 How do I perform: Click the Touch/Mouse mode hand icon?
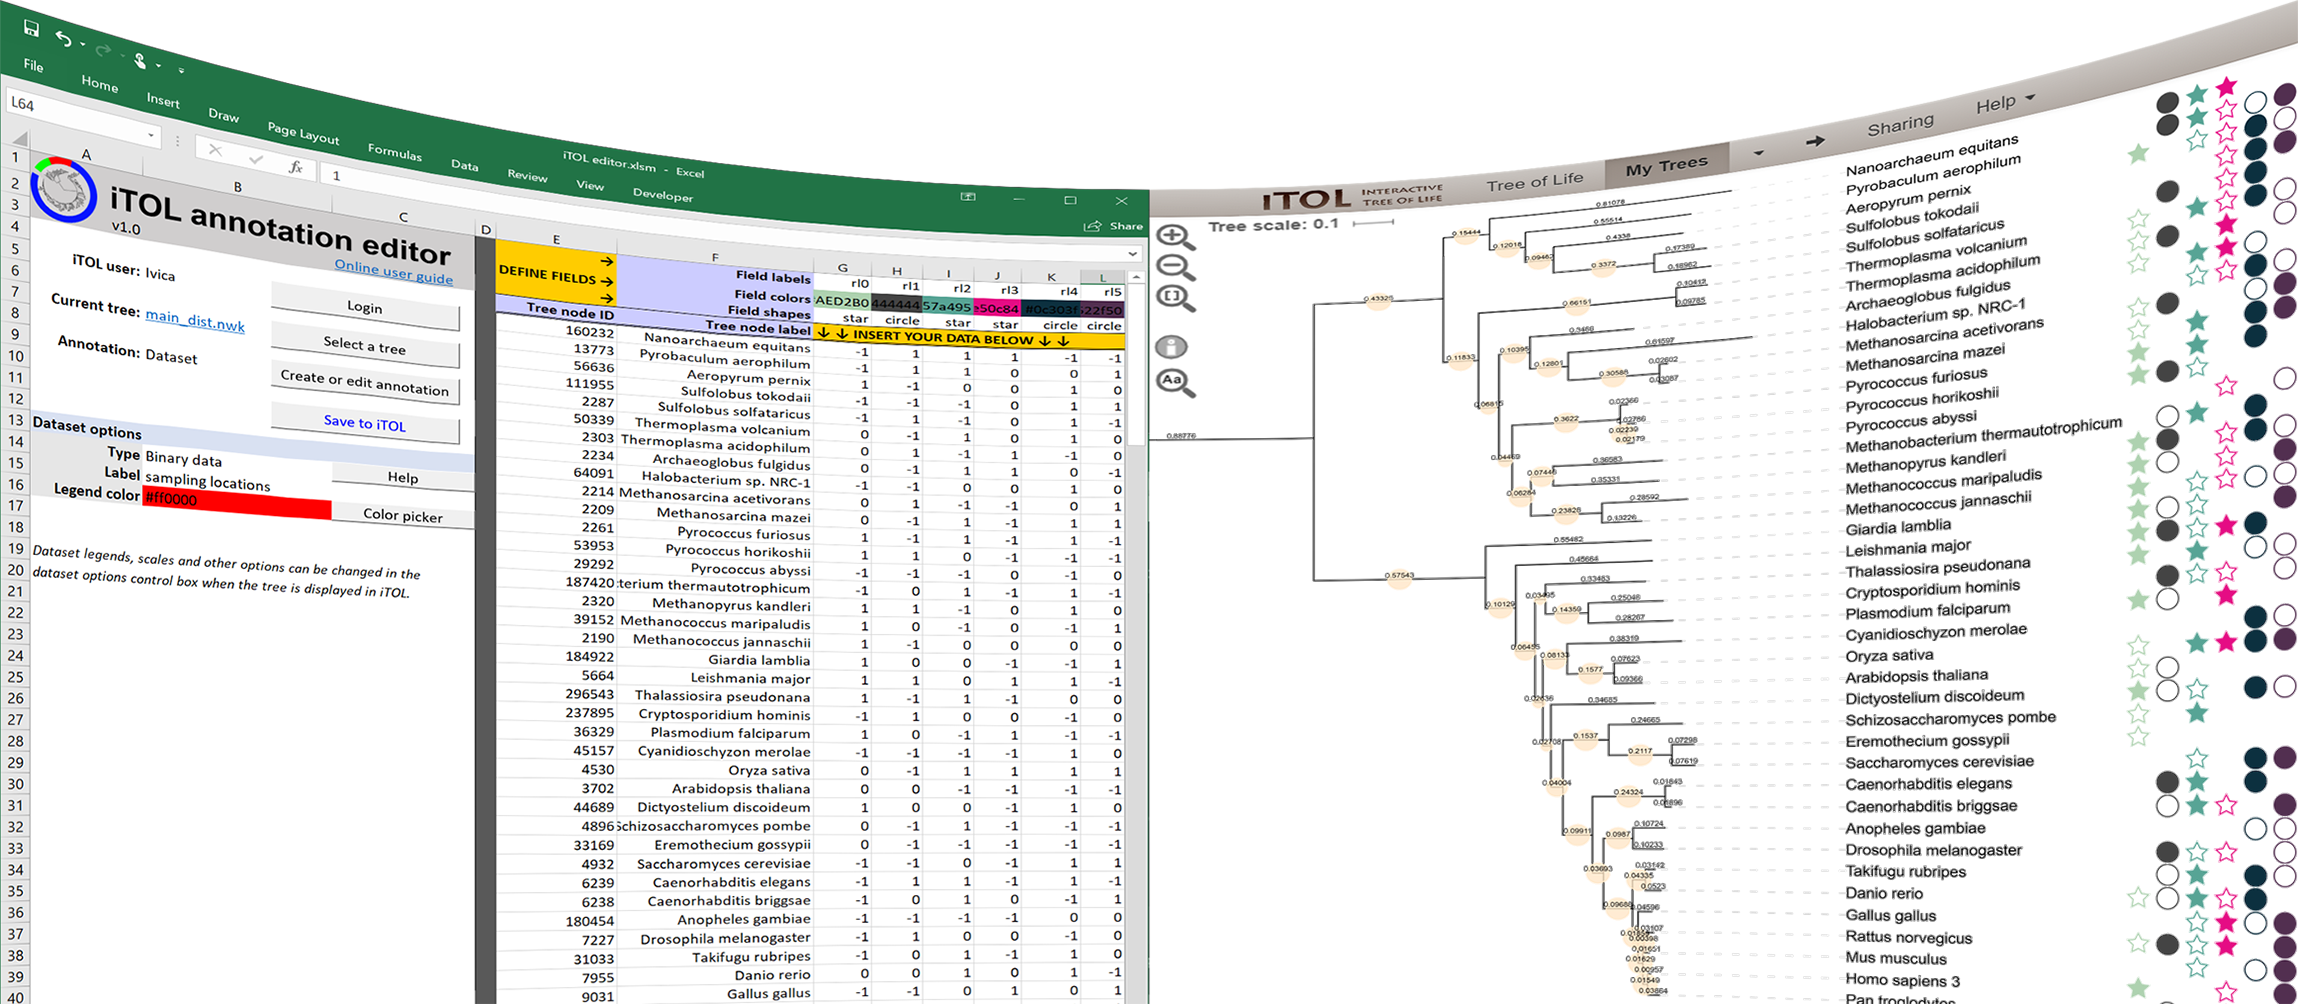(141, 62)
